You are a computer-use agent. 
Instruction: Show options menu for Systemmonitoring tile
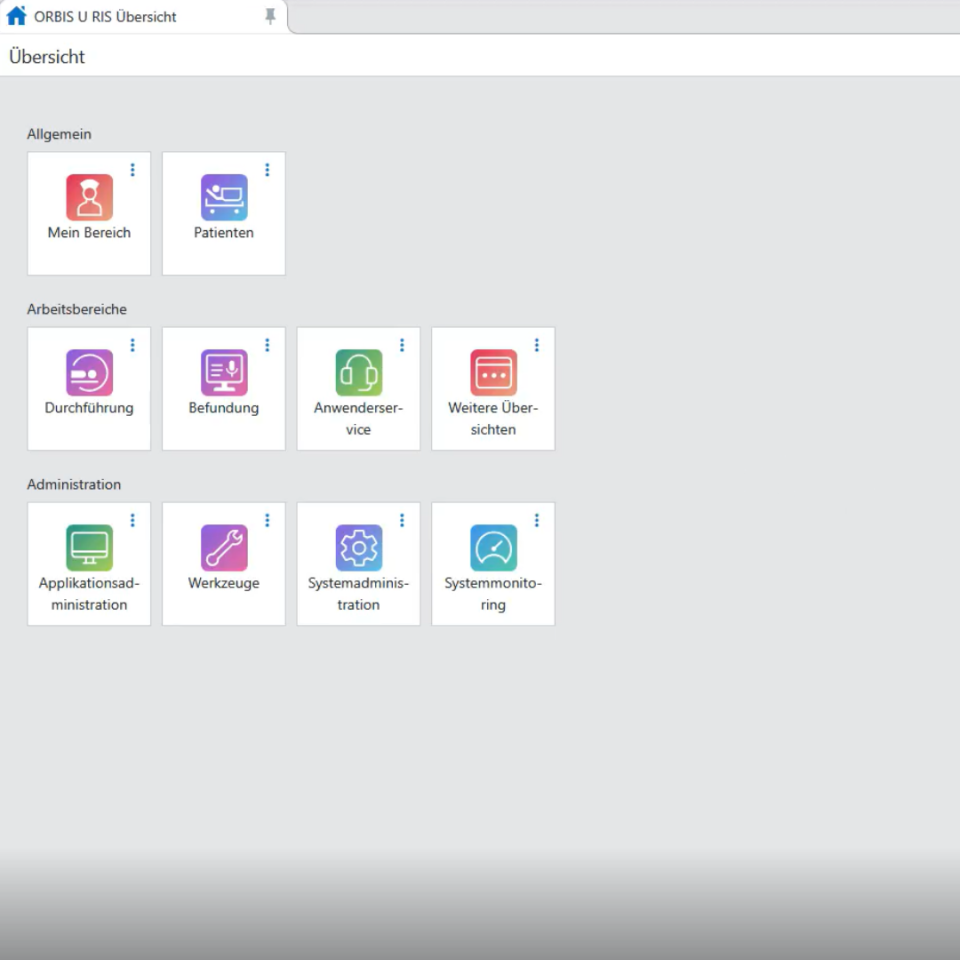536,520
